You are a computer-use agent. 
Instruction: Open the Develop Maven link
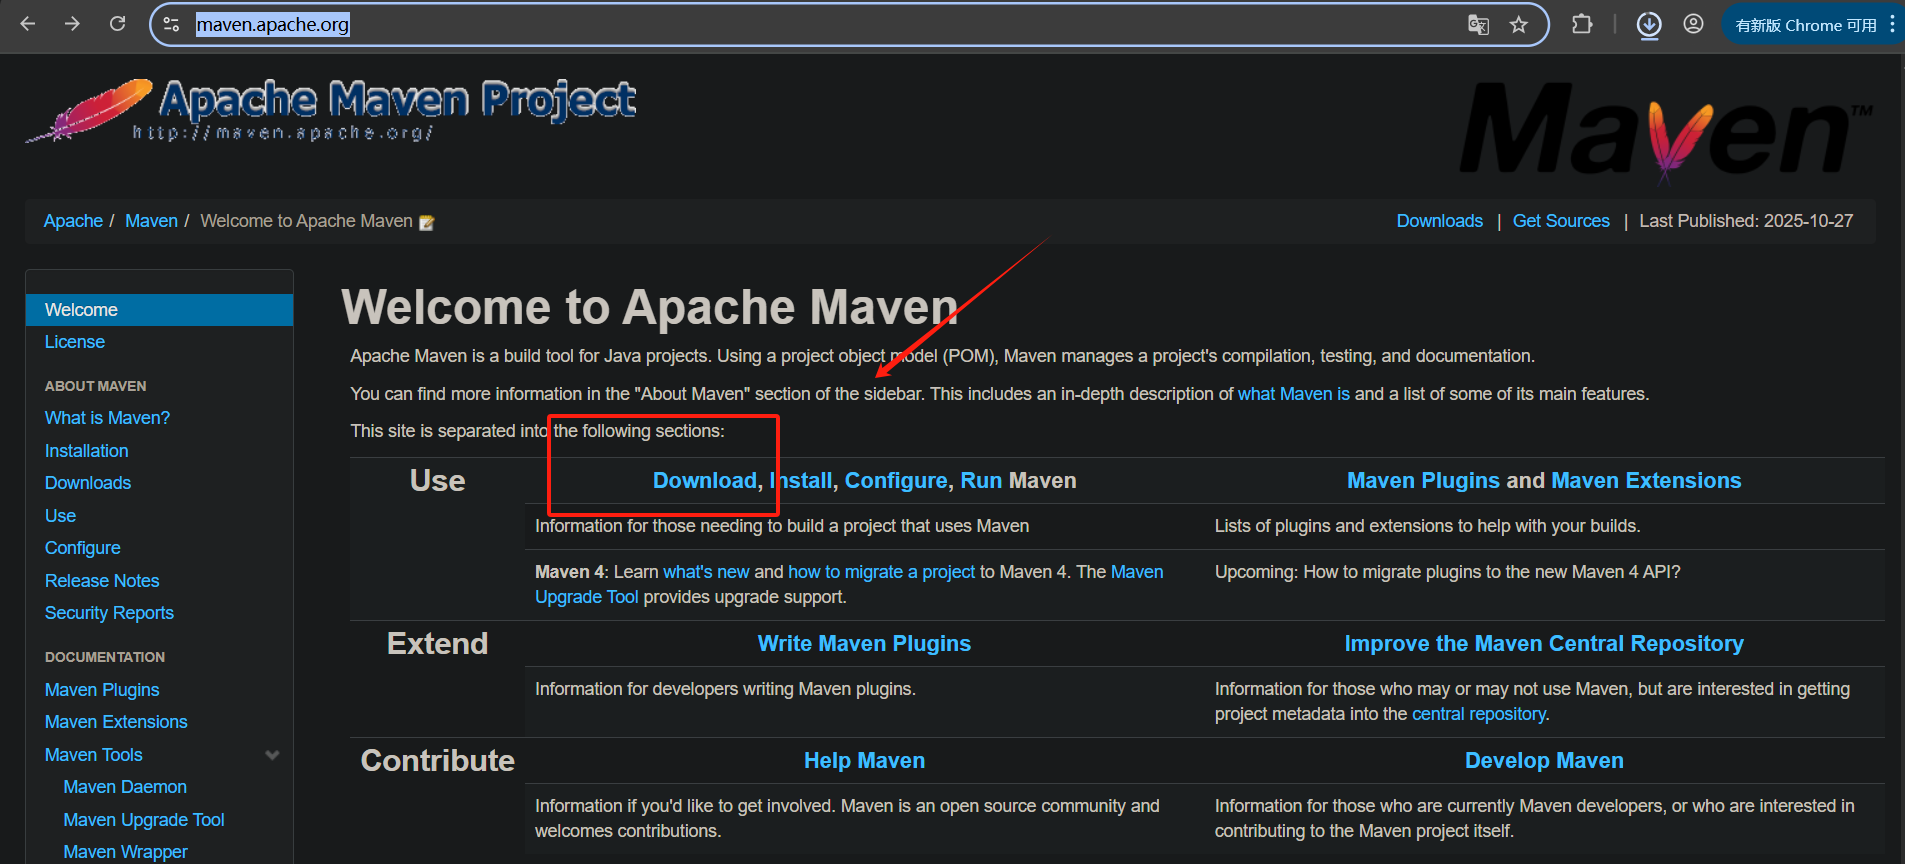pos(1544,761)
